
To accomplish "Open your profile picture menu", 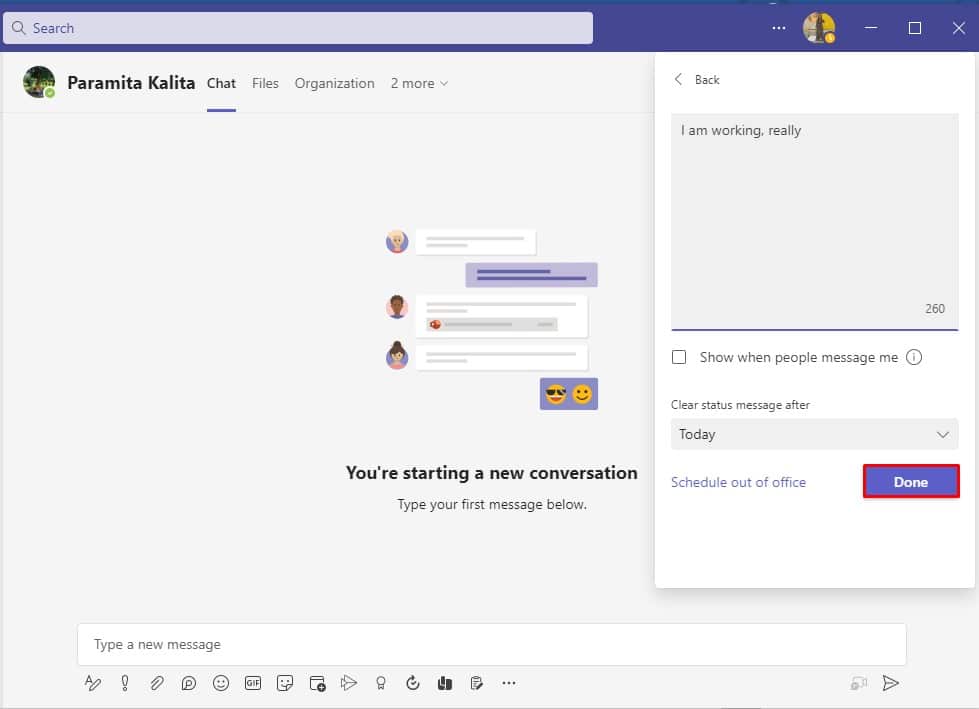I will [819, 27].
